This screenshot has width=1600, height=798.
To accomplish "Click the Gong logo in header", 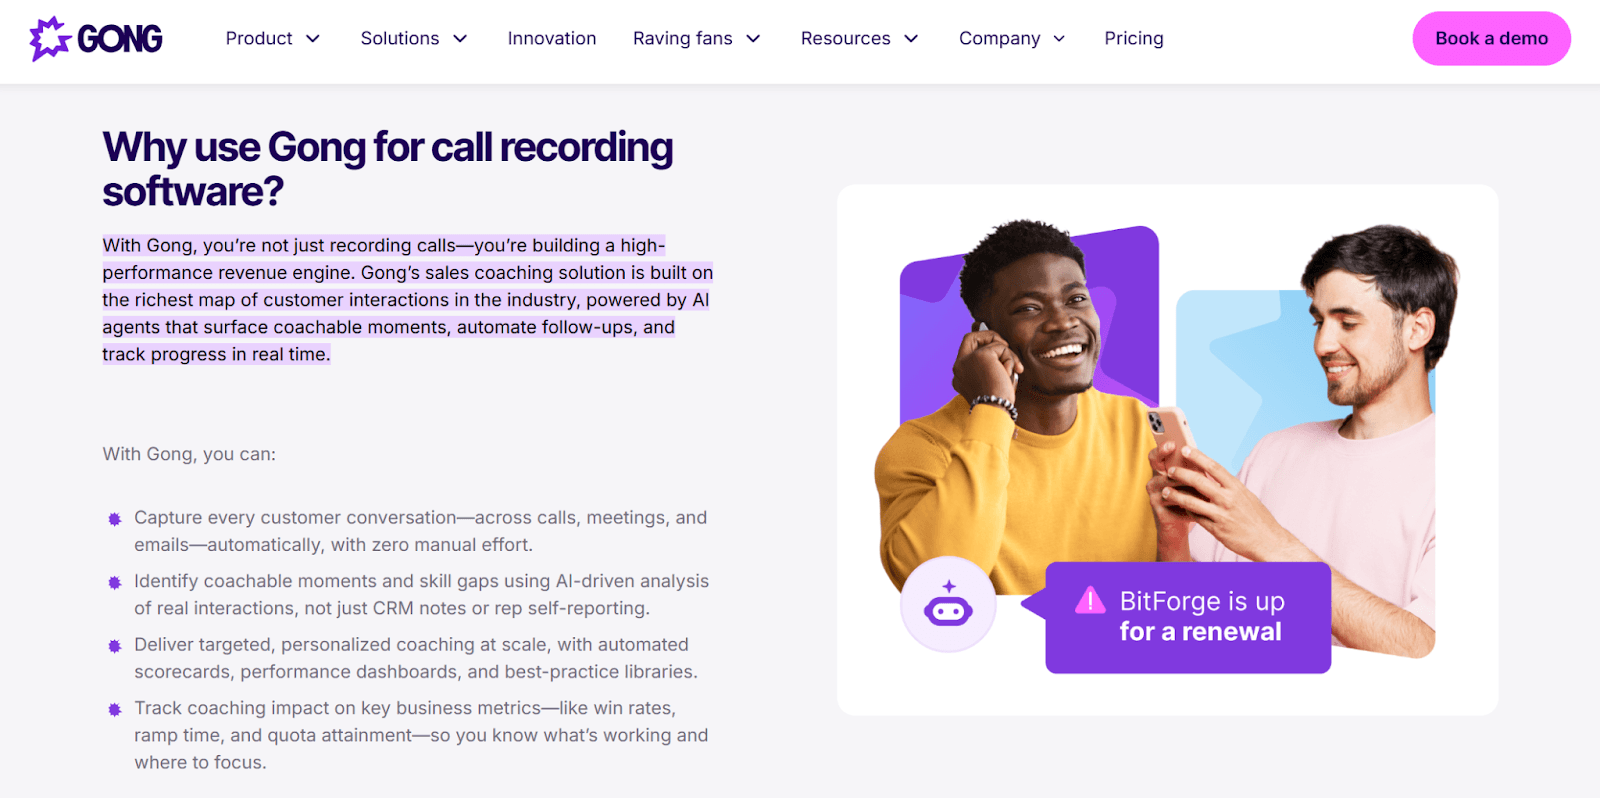I will tap(96, 39).
